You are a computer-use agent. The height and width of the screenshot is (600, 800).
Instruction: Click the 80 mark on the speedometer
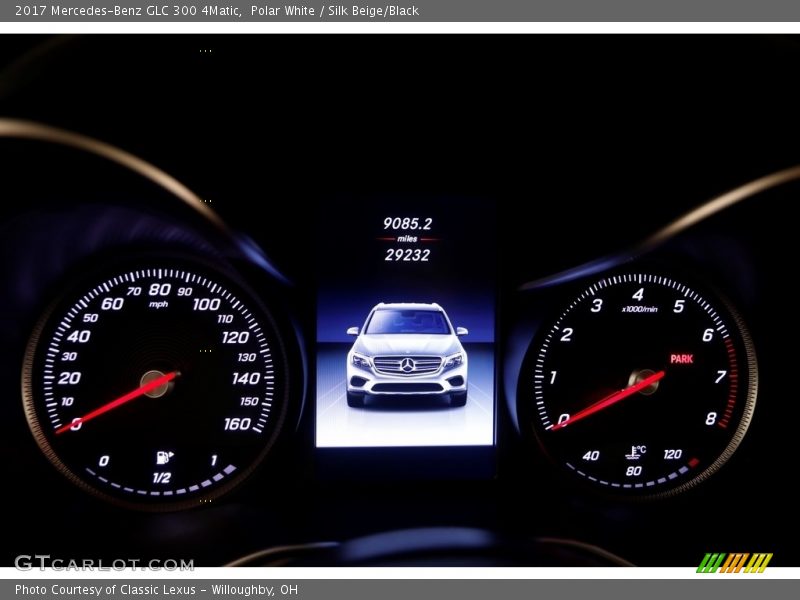160,290
